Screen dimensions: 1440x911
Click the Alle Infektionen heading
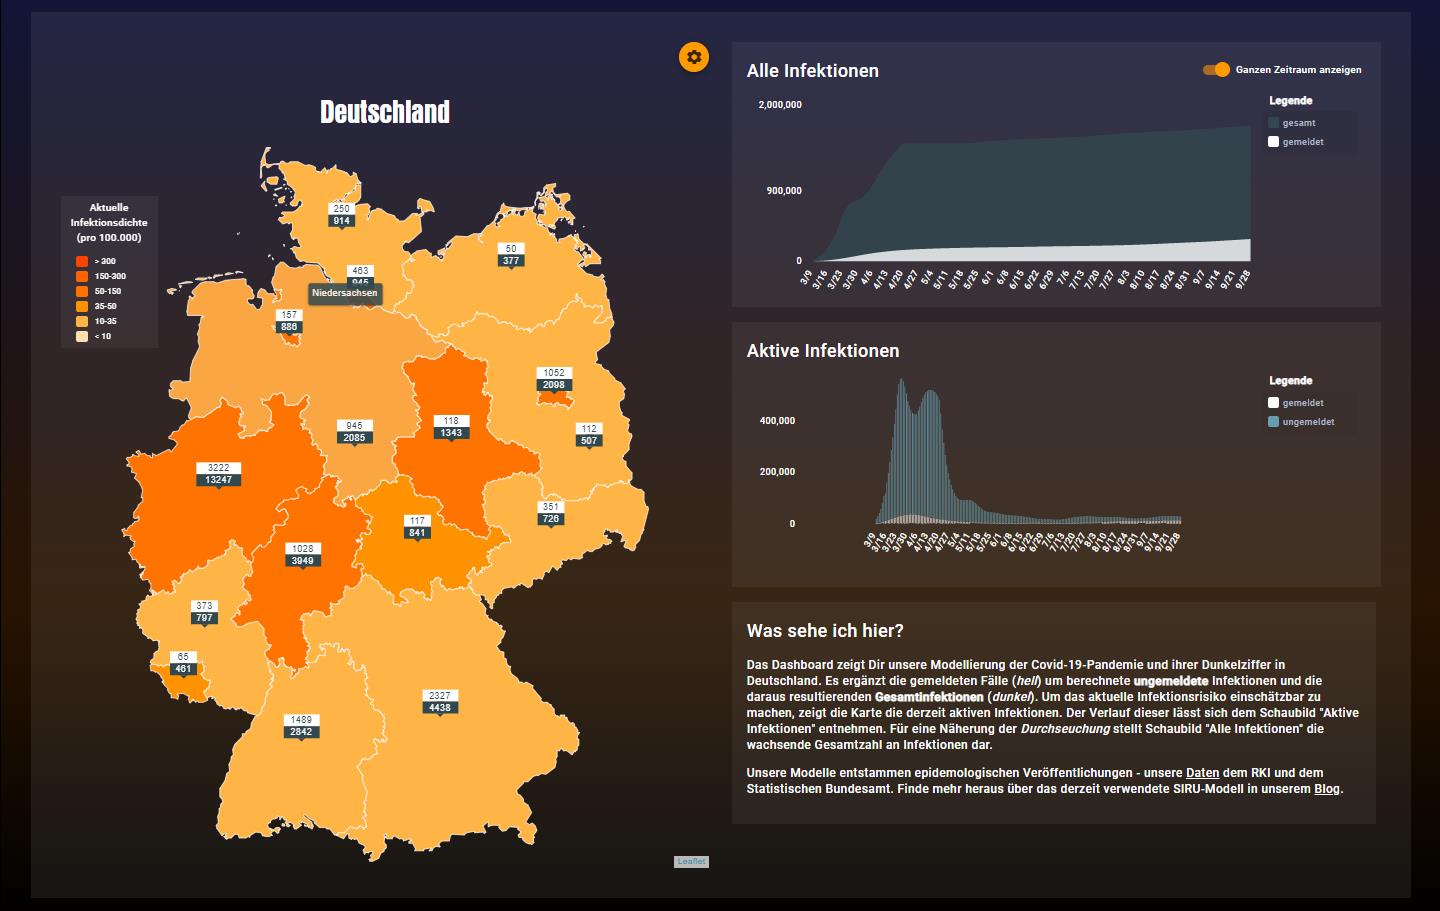(813, 71)
